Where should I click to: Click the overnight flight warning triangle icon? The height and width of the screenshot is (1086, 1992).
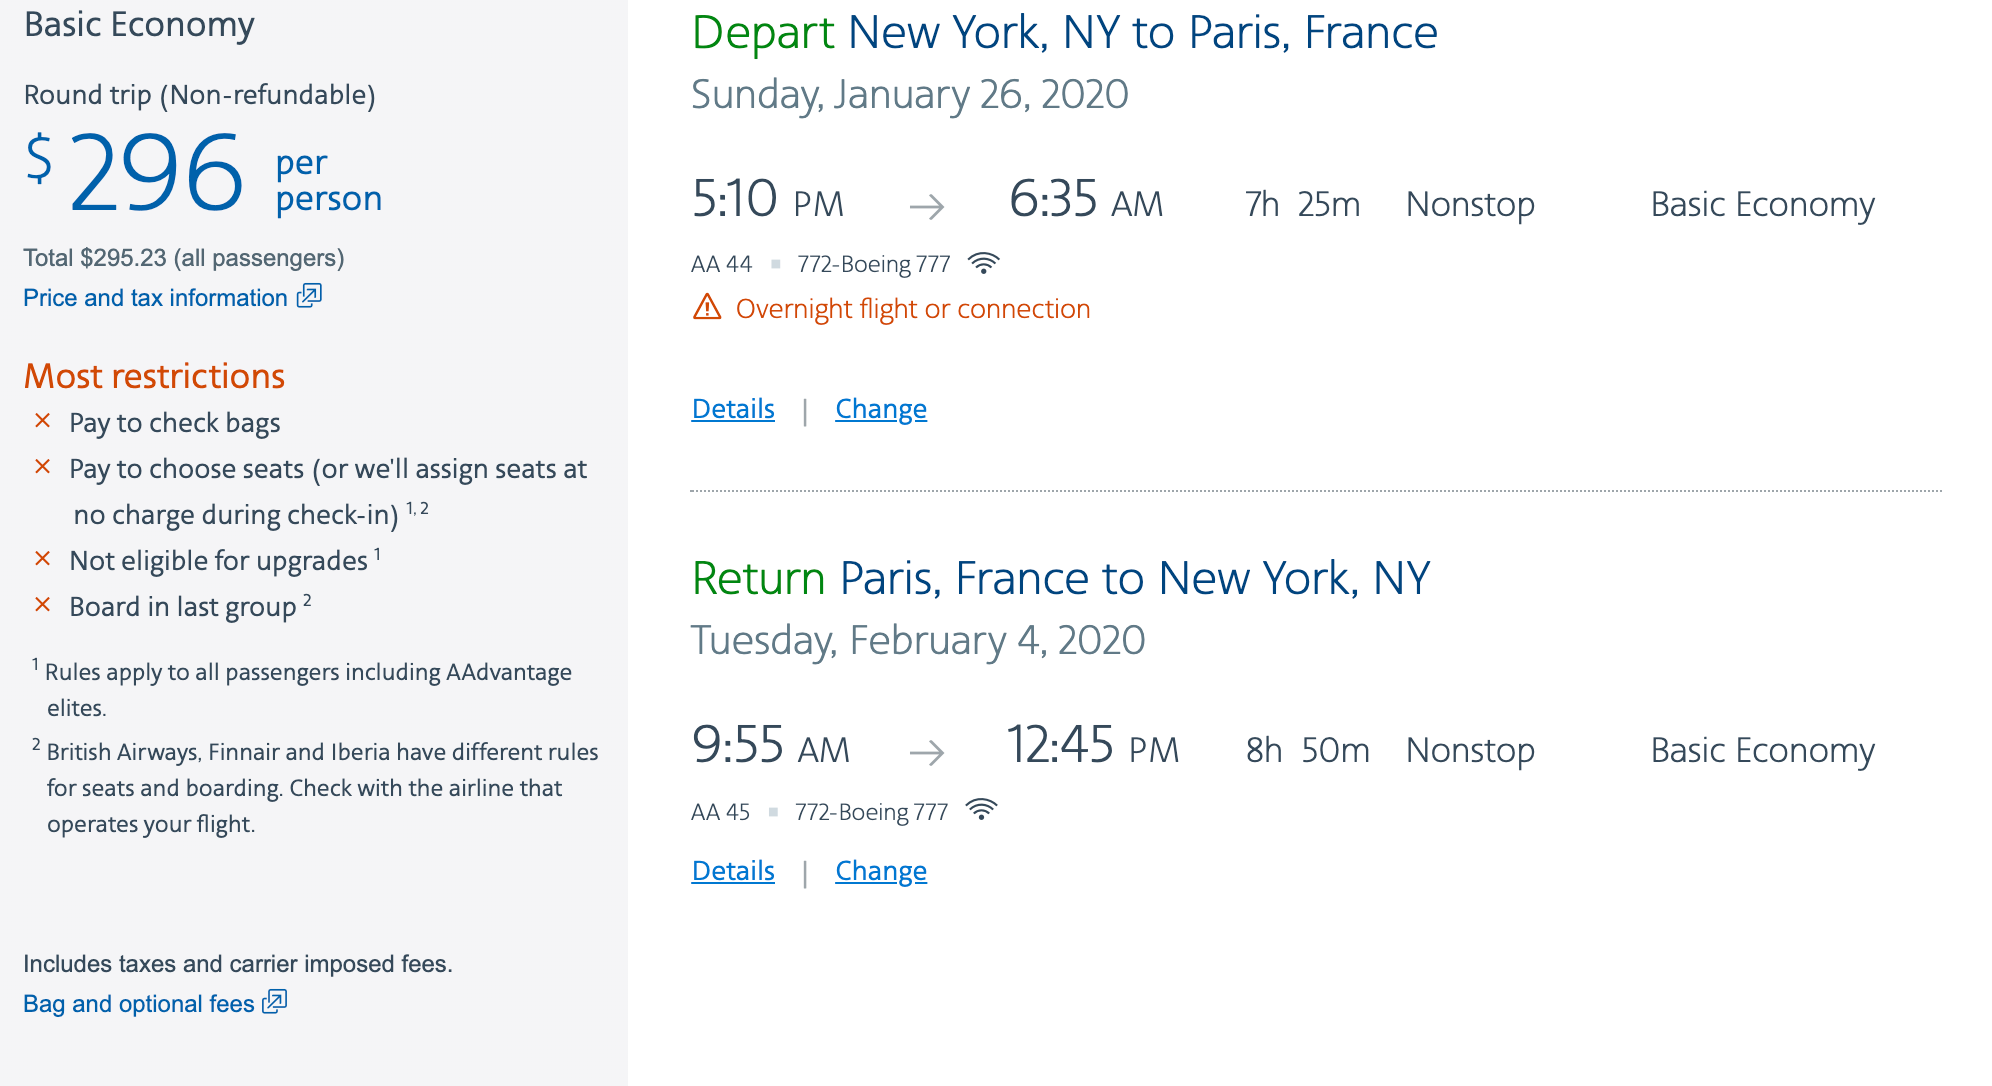[707, 307]
